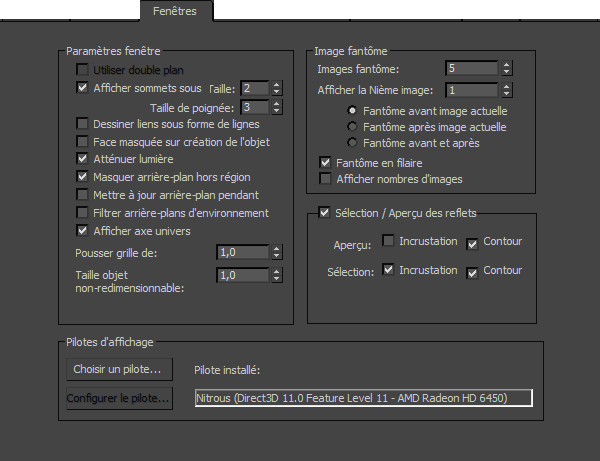The height and width of the screenshot is (461, 600).
Task: Uncheck Masquer arrière-plan hors région
Action: 82,177
